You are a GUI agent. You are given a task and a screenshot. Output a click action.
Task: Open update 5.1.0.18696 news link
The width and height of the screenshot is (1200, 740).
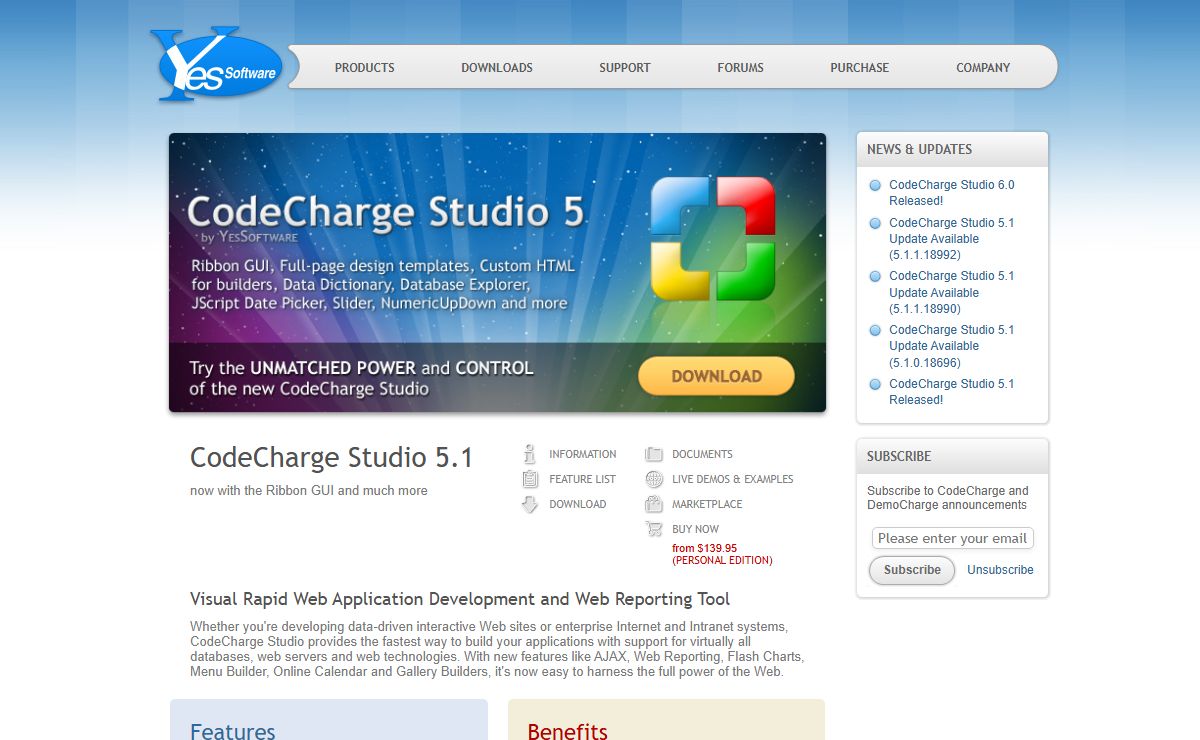(x=951, y=346)
